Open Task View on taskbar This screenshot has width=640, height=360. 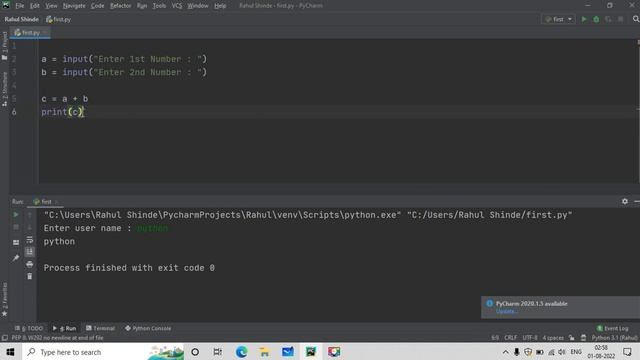point(218,352)
